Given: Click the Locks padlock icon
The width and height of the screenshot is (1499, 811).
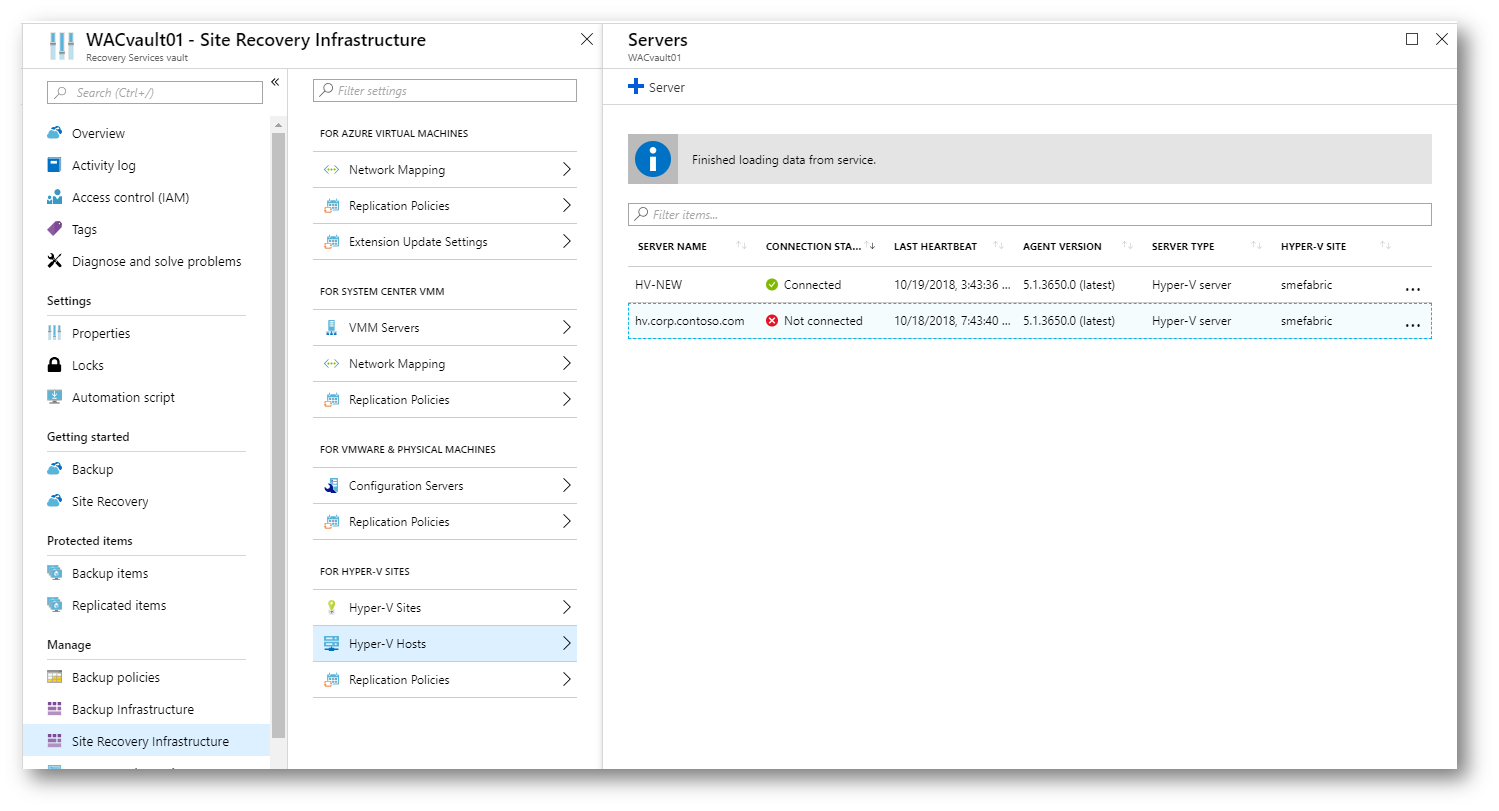Looking at the screenshot, I should click(x=55, y=365).
